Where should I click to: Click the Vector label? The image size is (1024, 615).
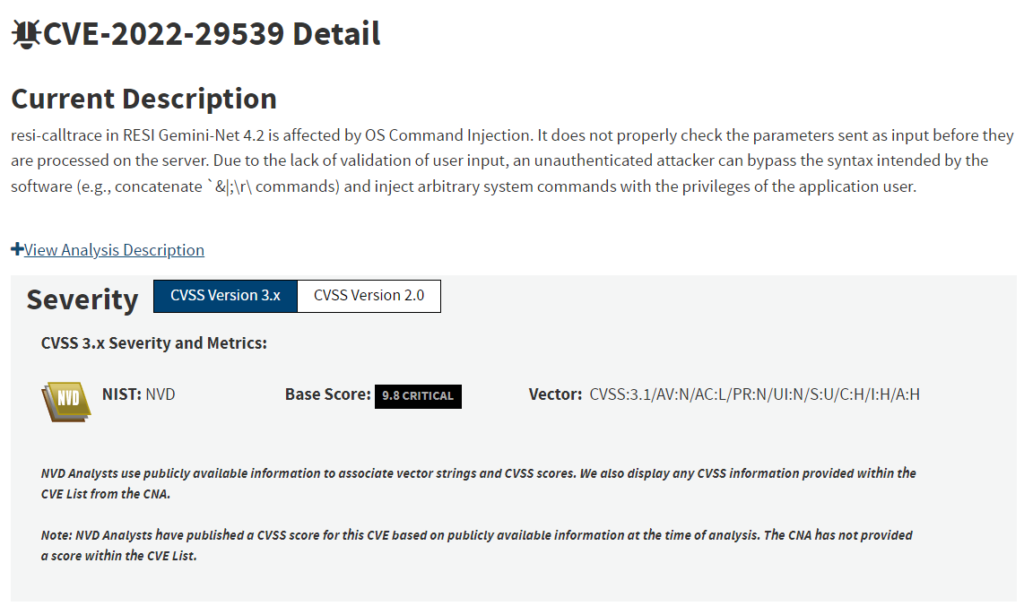click(555, 395)
